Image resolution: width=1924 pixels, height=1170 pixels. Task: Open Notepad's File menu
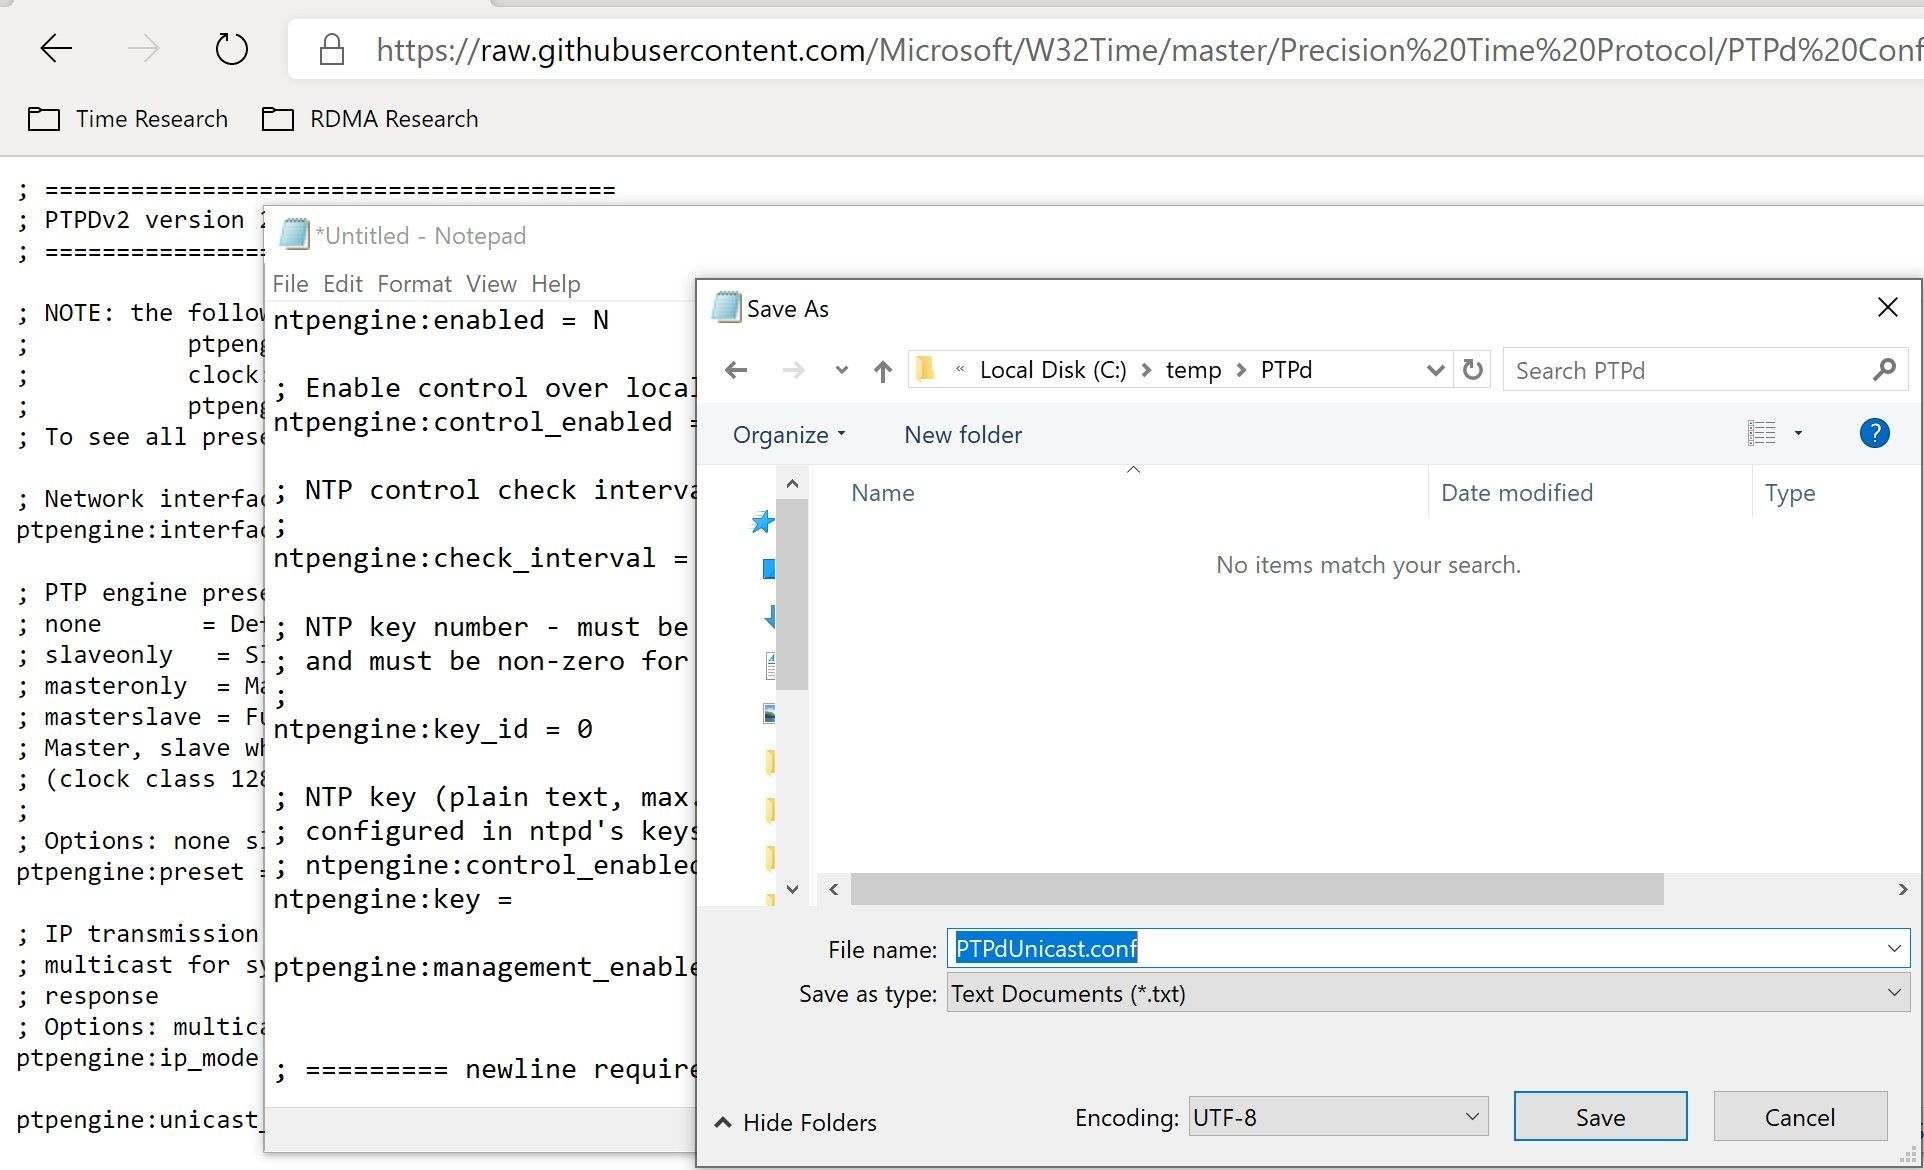click(x=290, y=284)
